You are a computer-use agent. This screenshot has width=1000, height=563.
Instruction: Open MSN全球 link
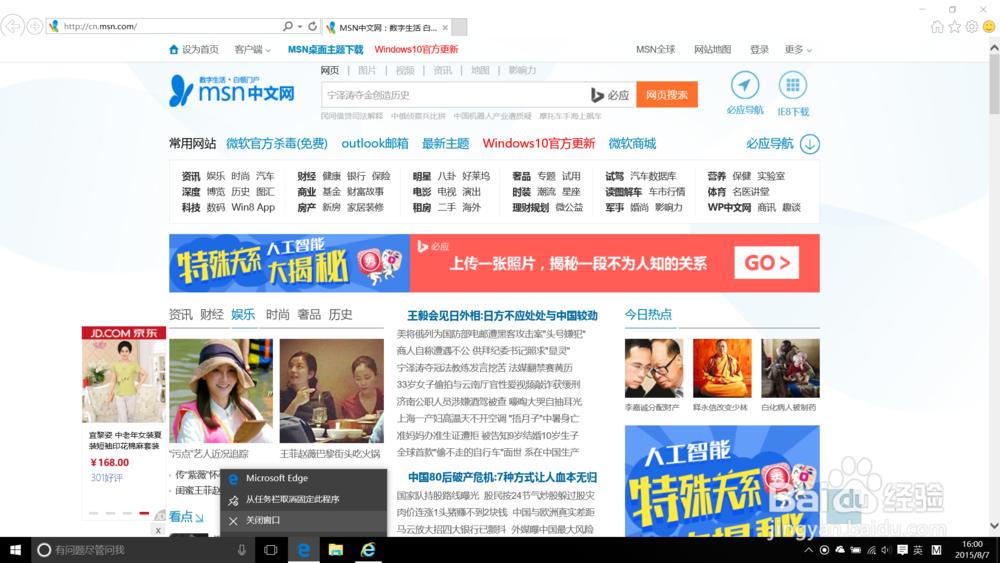655,49
